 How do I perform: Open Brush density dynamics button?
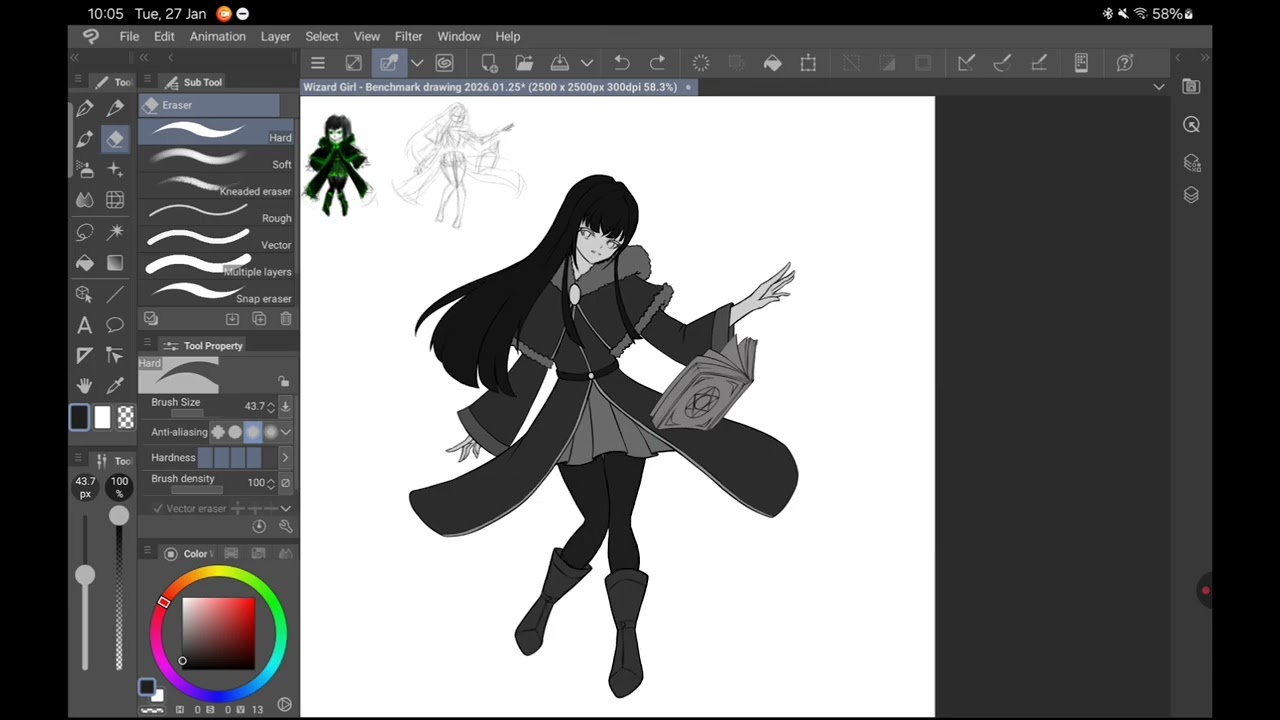pos(285,482)
